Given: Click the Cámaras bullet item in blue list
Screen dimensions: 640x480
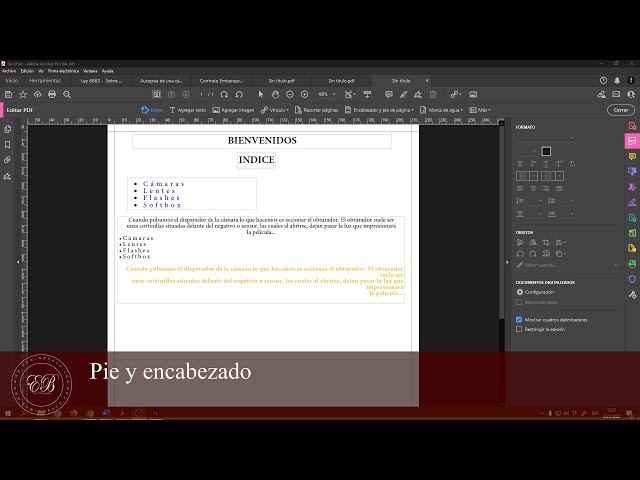Looking at the screenshot, I should tap(164, 184).
